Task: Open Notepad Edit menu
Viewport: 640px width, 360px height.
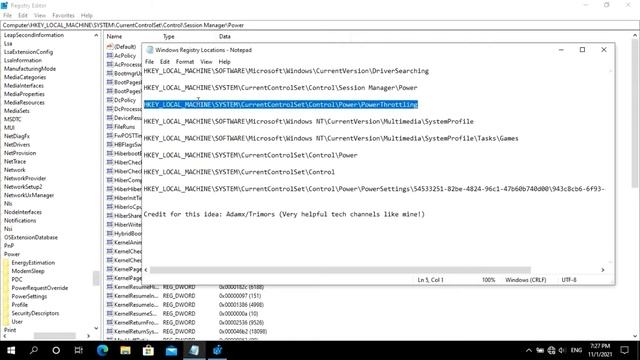Action: tap(164, 62)
